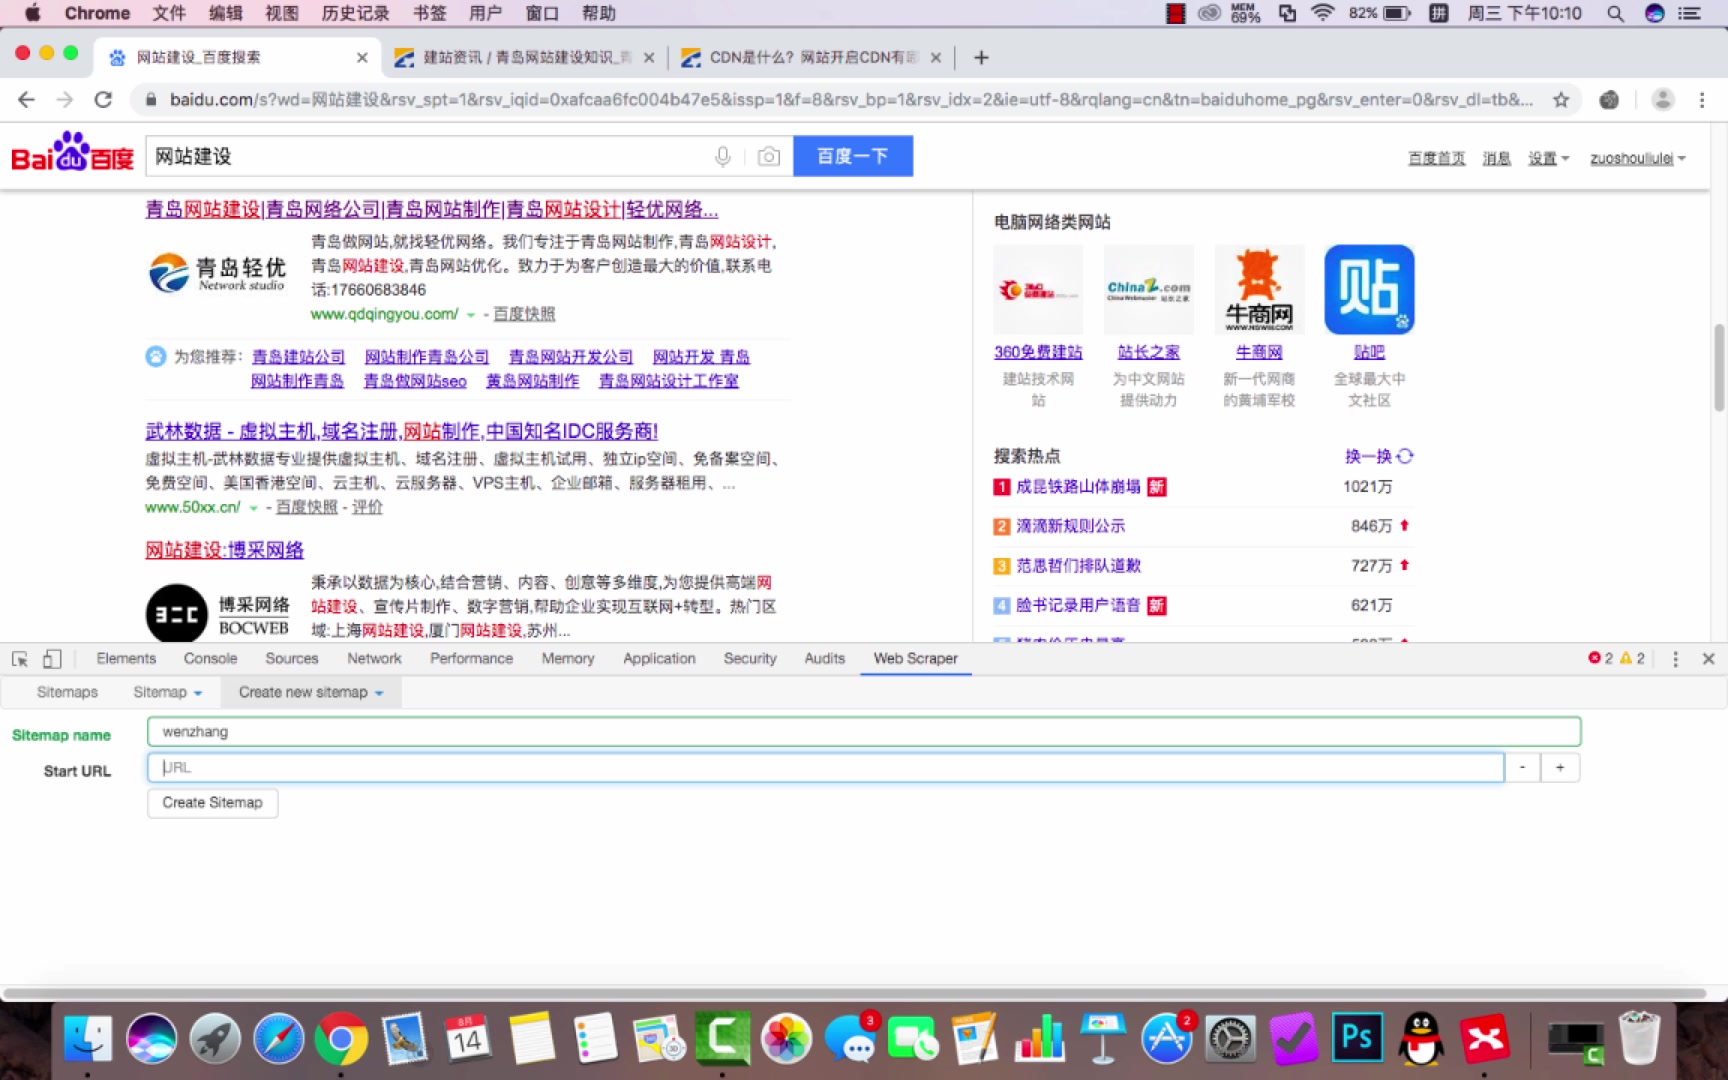Screen dimensions: 1728x1080
Task: Open Trash in the dock
Action: (x=1639, y=1038)
